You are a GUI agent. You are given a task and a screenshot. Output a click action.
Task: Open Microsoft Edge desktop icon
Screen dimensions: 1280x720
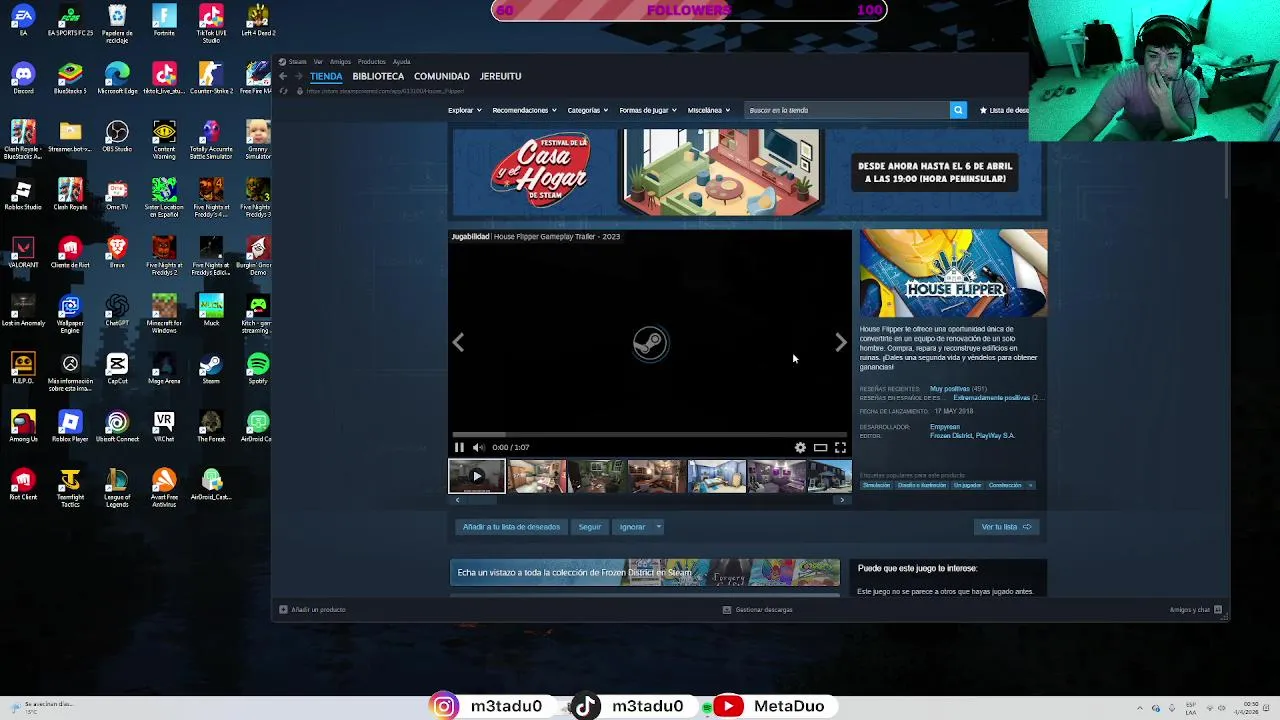click(117, 79)
